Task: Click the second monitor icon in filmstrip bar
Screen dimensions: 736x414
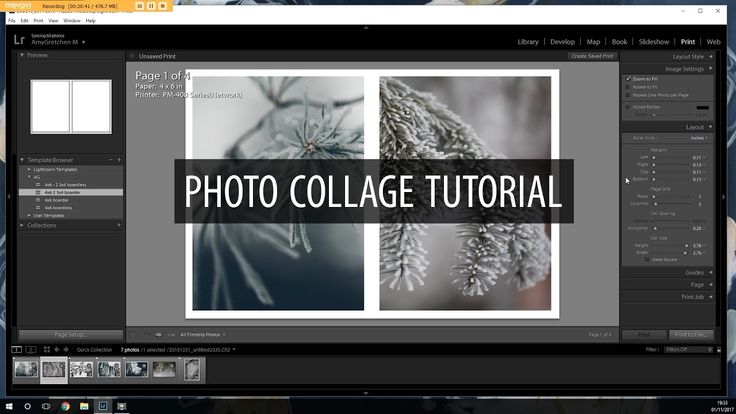Action: 31,350
